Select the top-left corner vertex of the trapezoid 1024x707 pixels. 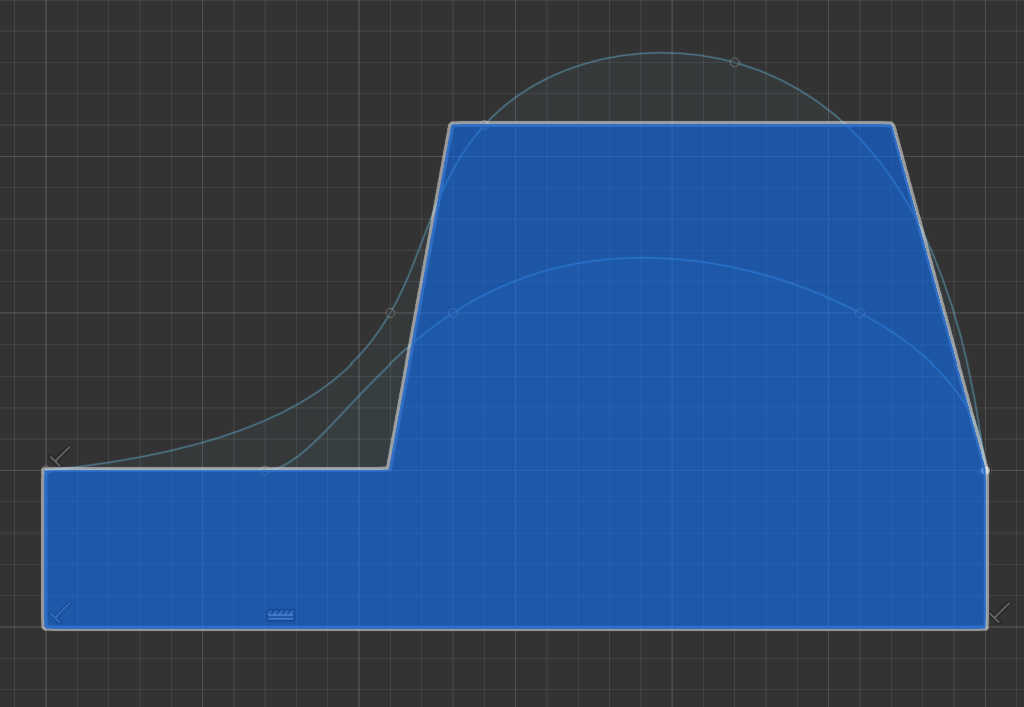coord(452,124)
